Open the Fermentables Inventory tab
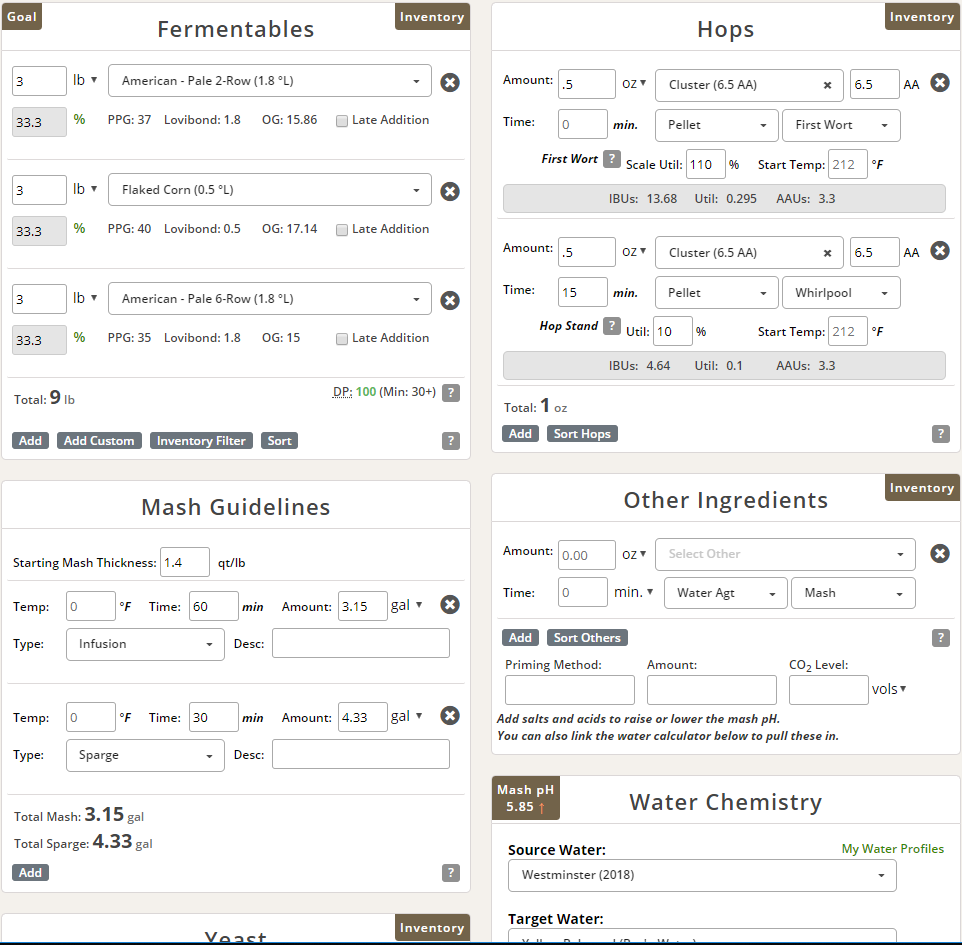The image size is (962, 945). [432, 17]
